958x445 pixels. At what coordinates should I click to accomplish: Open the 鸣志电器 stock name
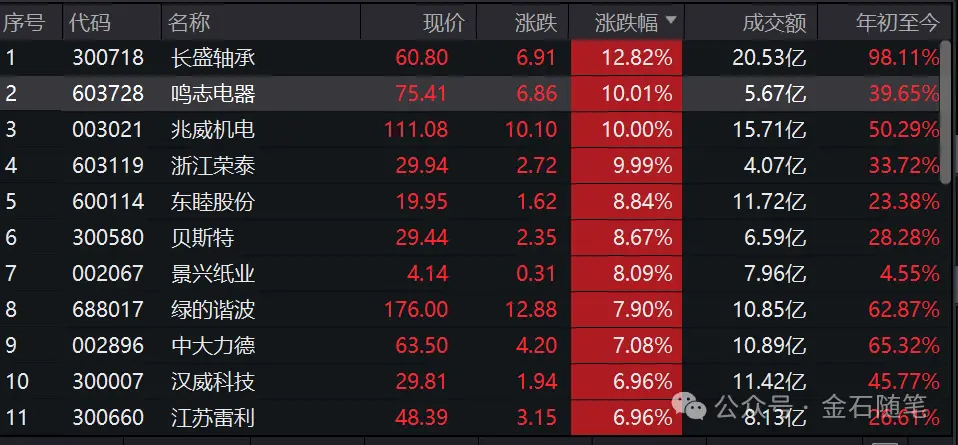point(213,94)
